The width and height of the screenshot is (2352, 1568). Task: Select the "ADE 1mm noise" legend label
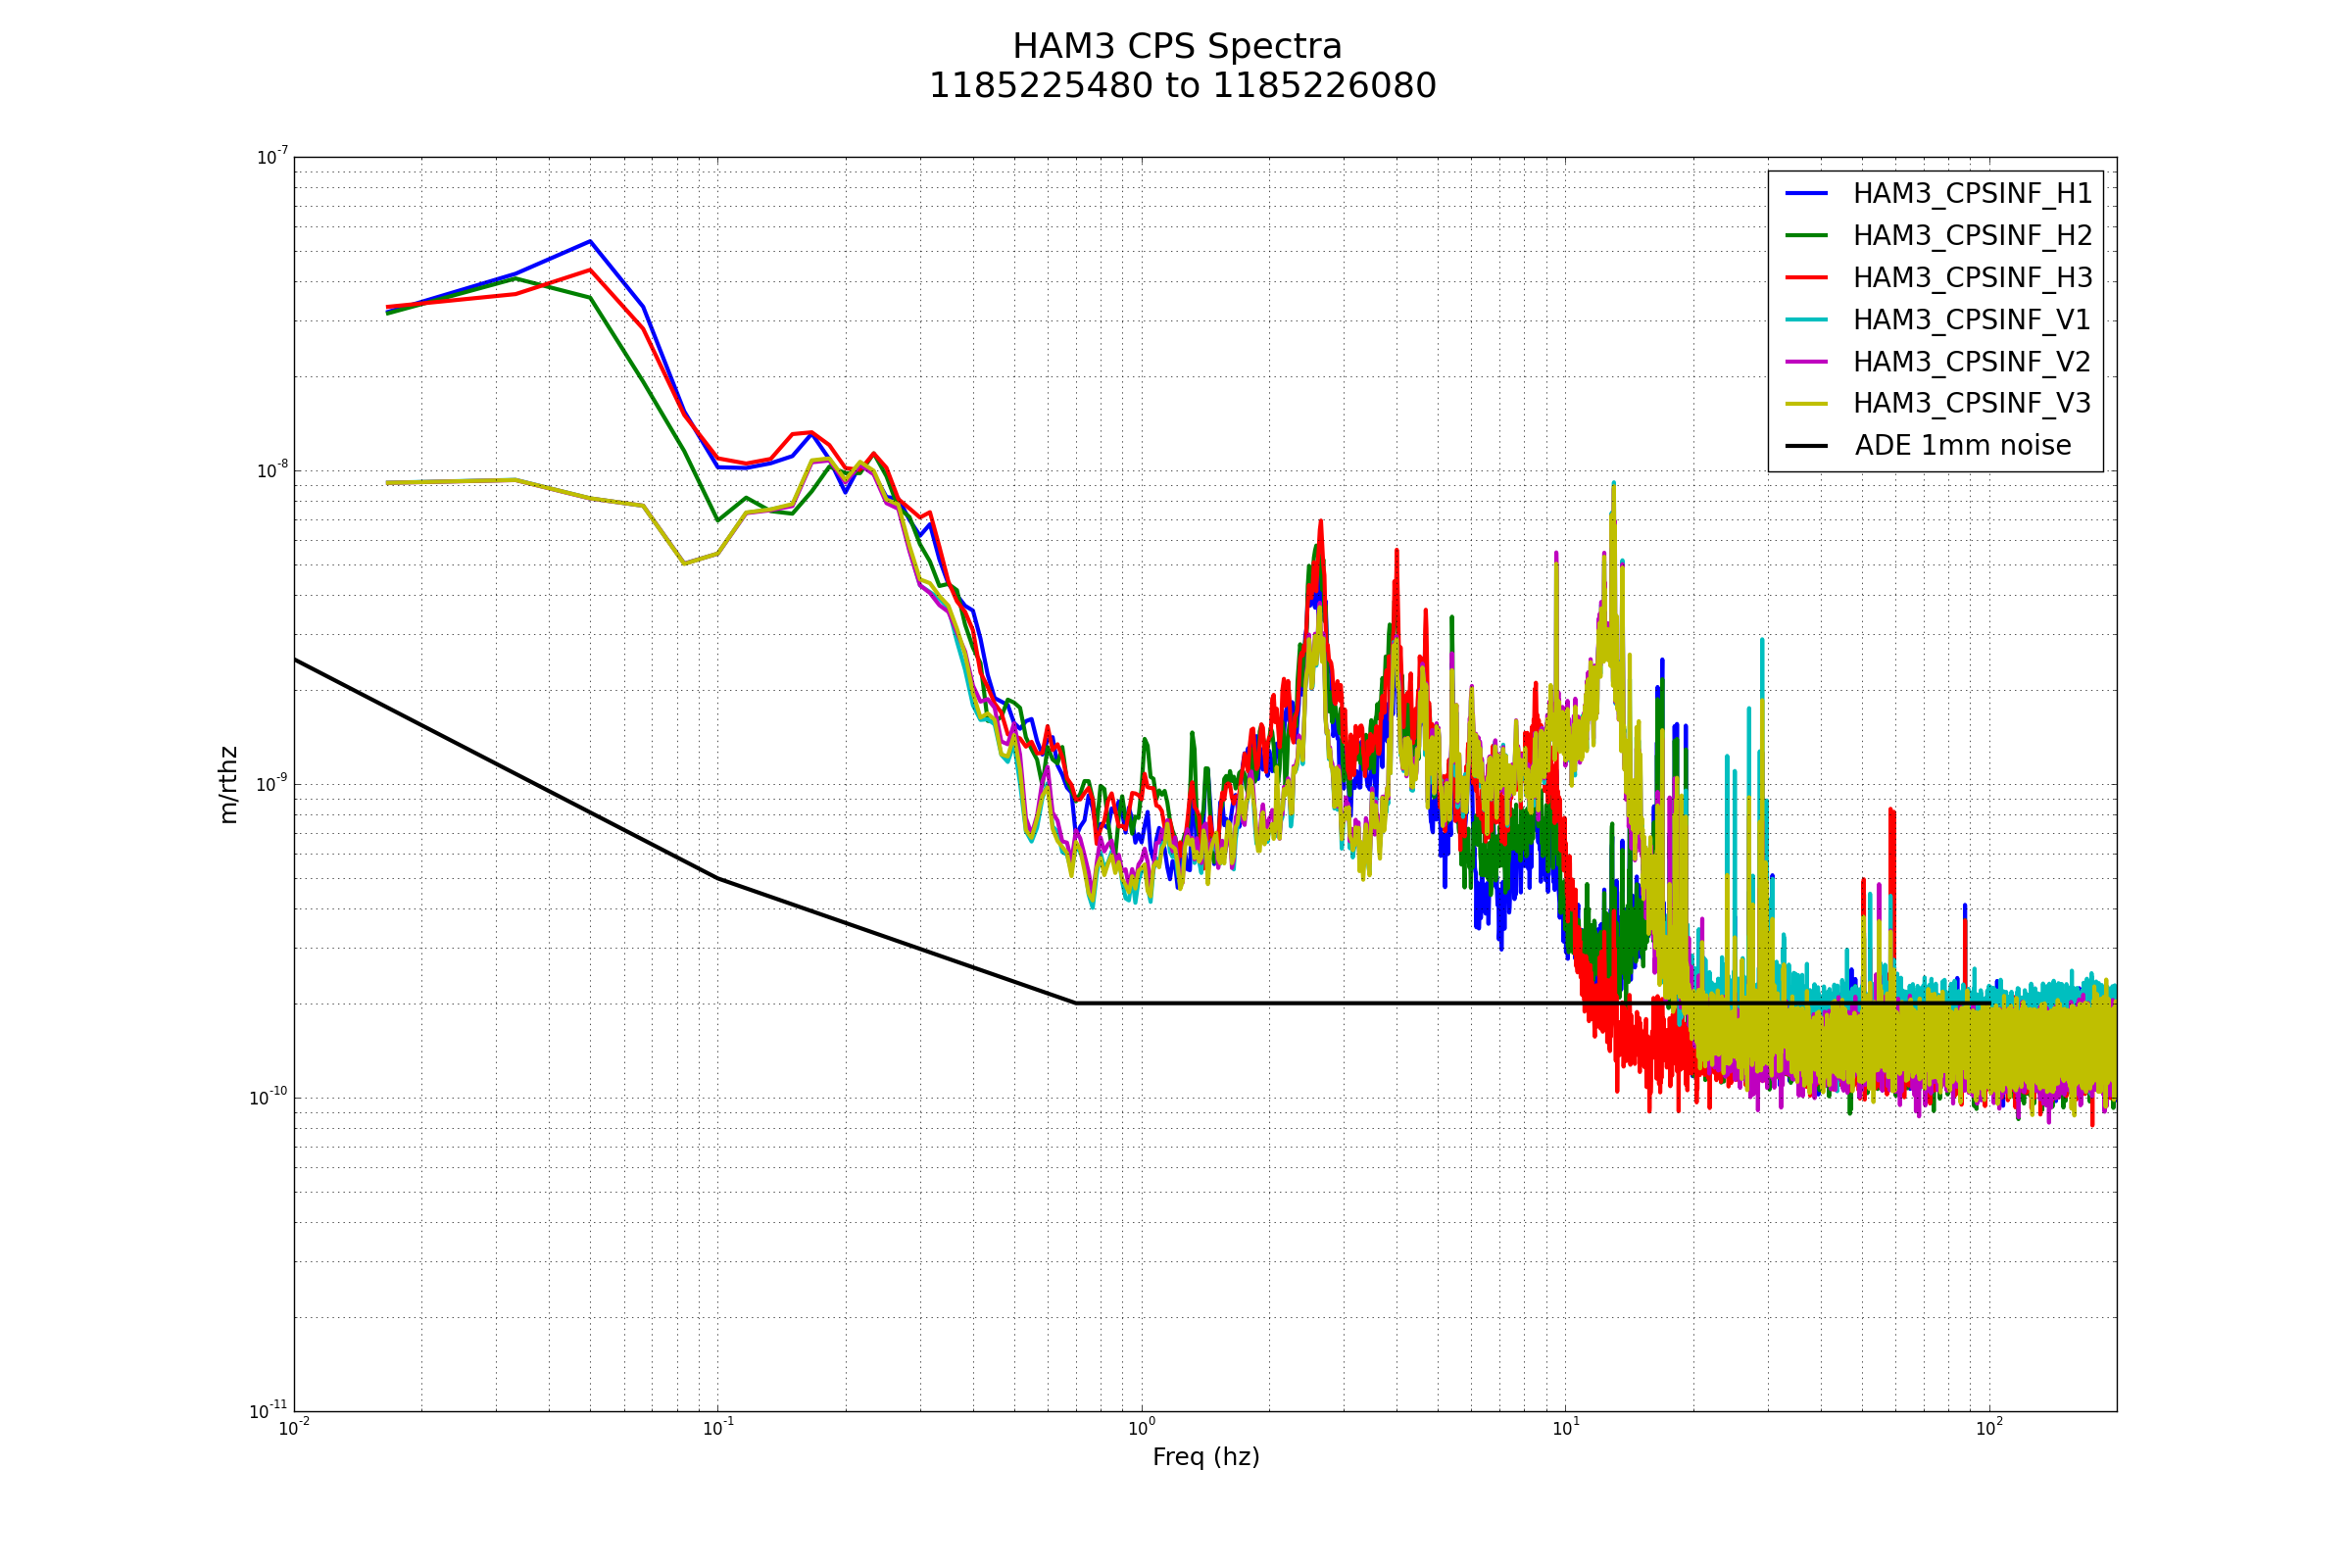[x=1963, y=446]
